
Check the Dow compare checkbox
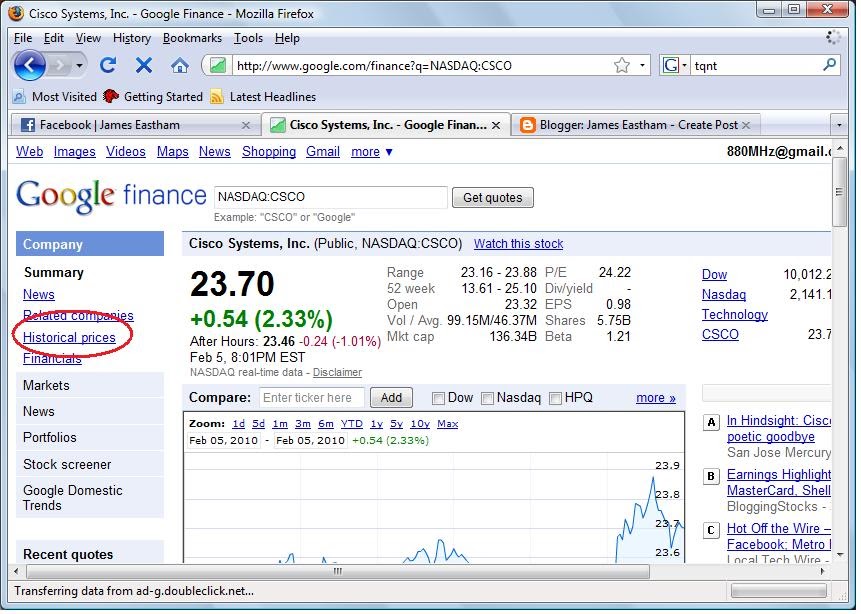coord(438,398)
